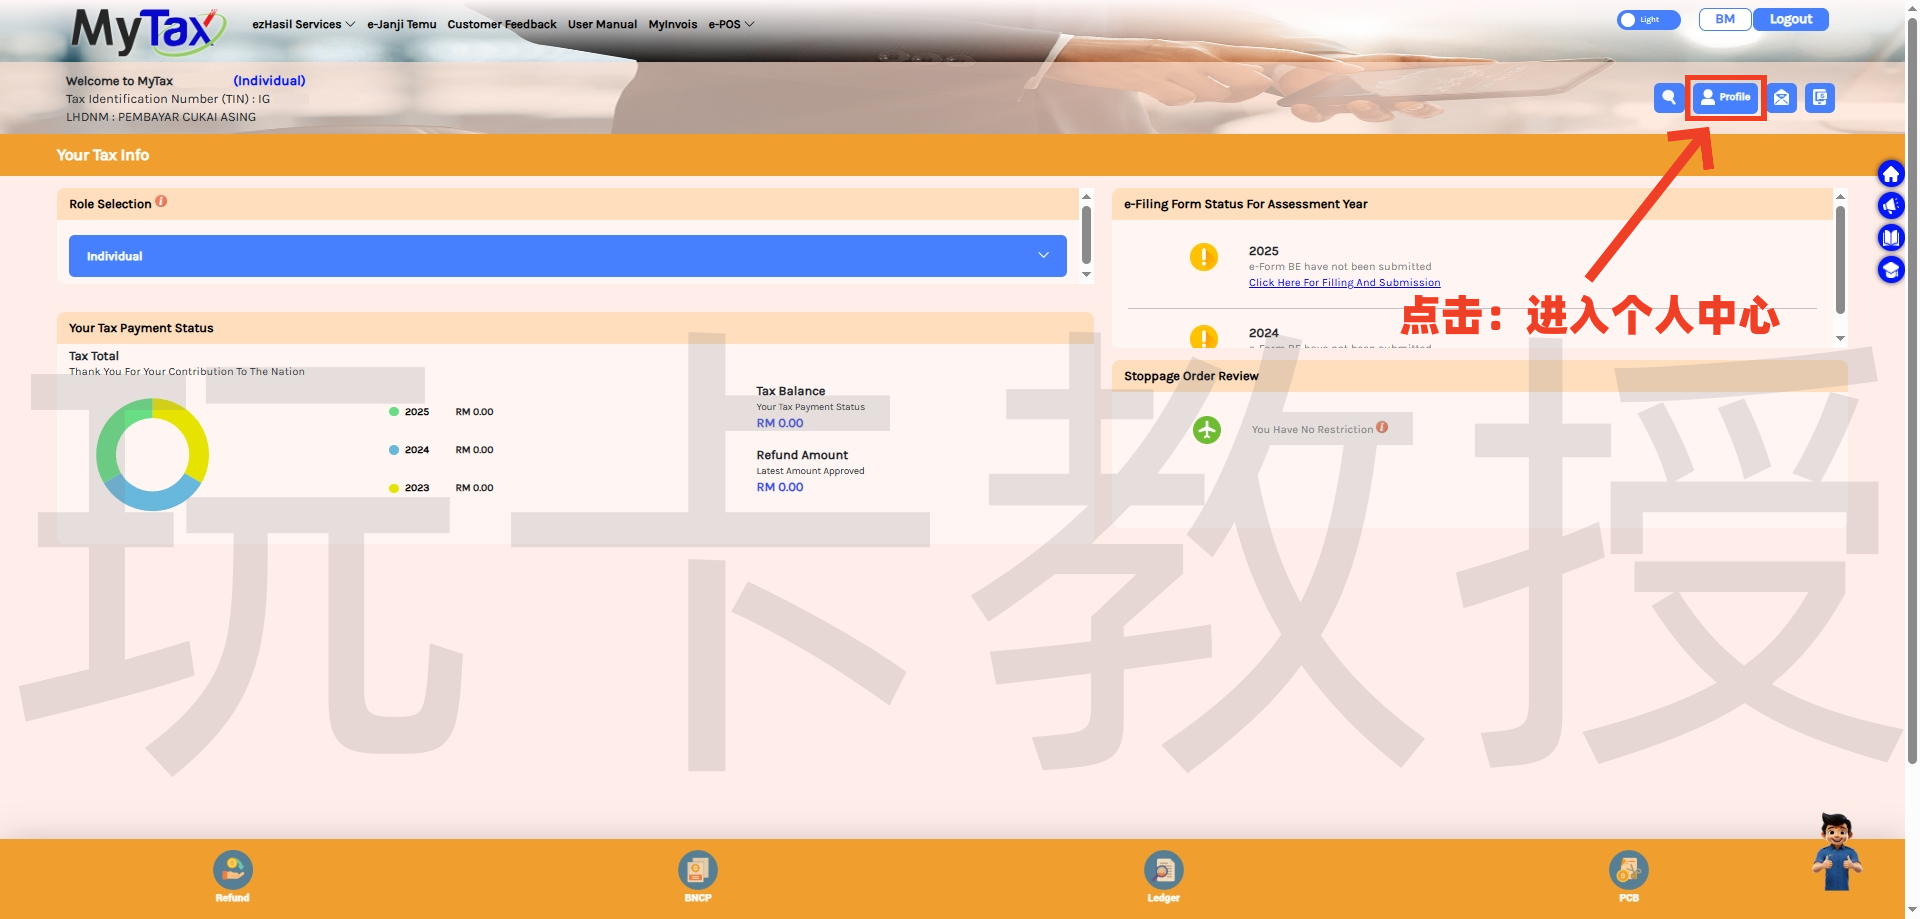This screenshot has width=1920, height=919.
Task: Open e-Janji Temu menu item
Action: (402, 24)
